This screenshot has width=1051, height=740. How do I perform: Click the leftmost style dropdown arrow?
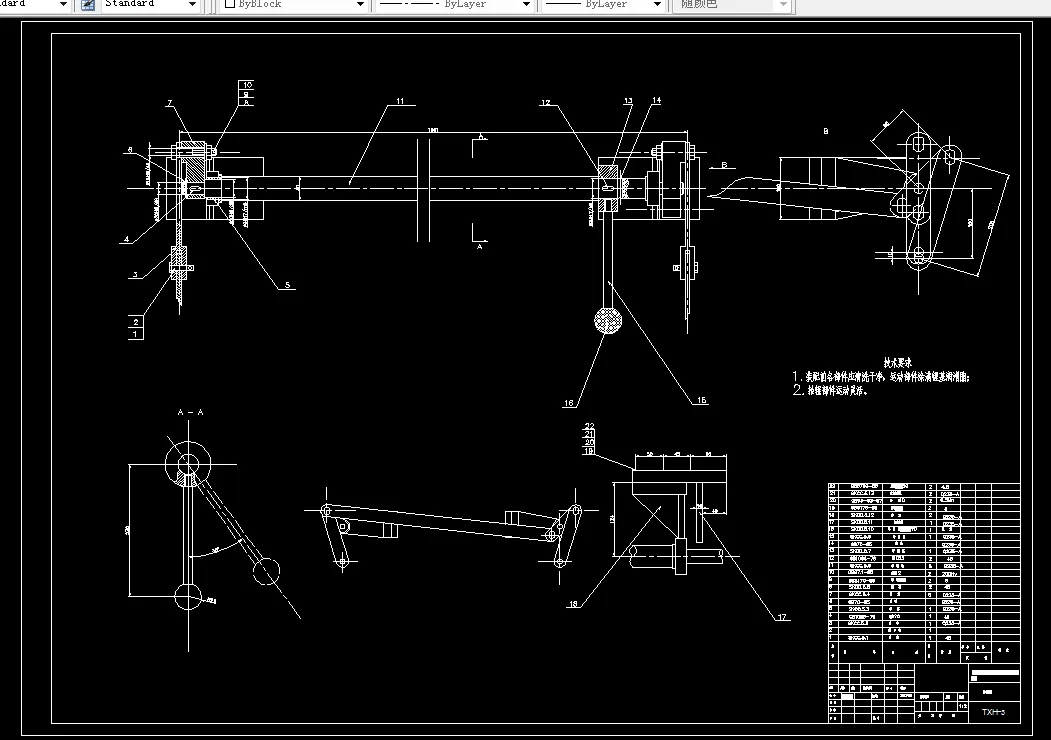coord(63,4)
